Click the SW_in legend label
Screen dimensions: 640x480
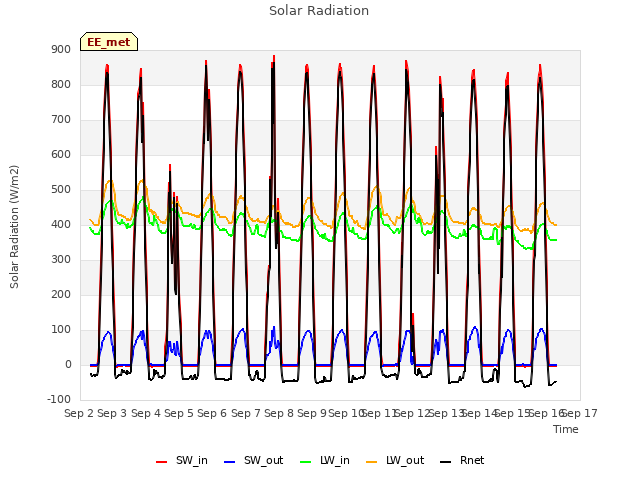click(192, 460)
